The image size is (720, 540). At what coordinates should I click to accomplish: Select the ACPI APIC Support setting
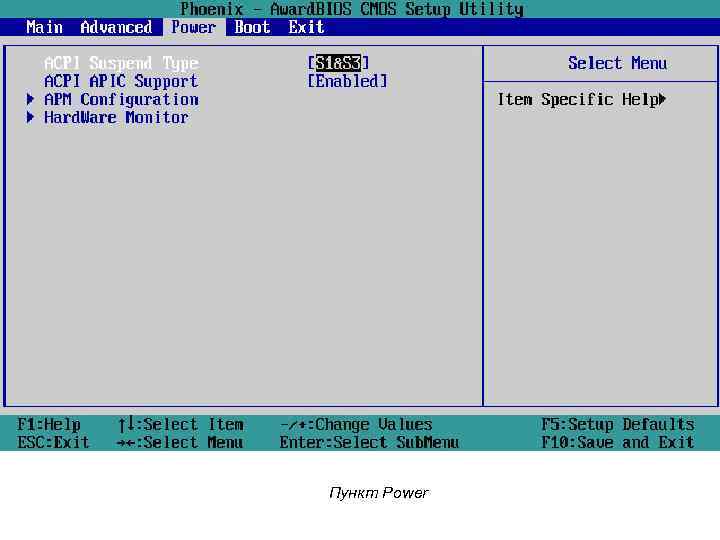point(121,81)
